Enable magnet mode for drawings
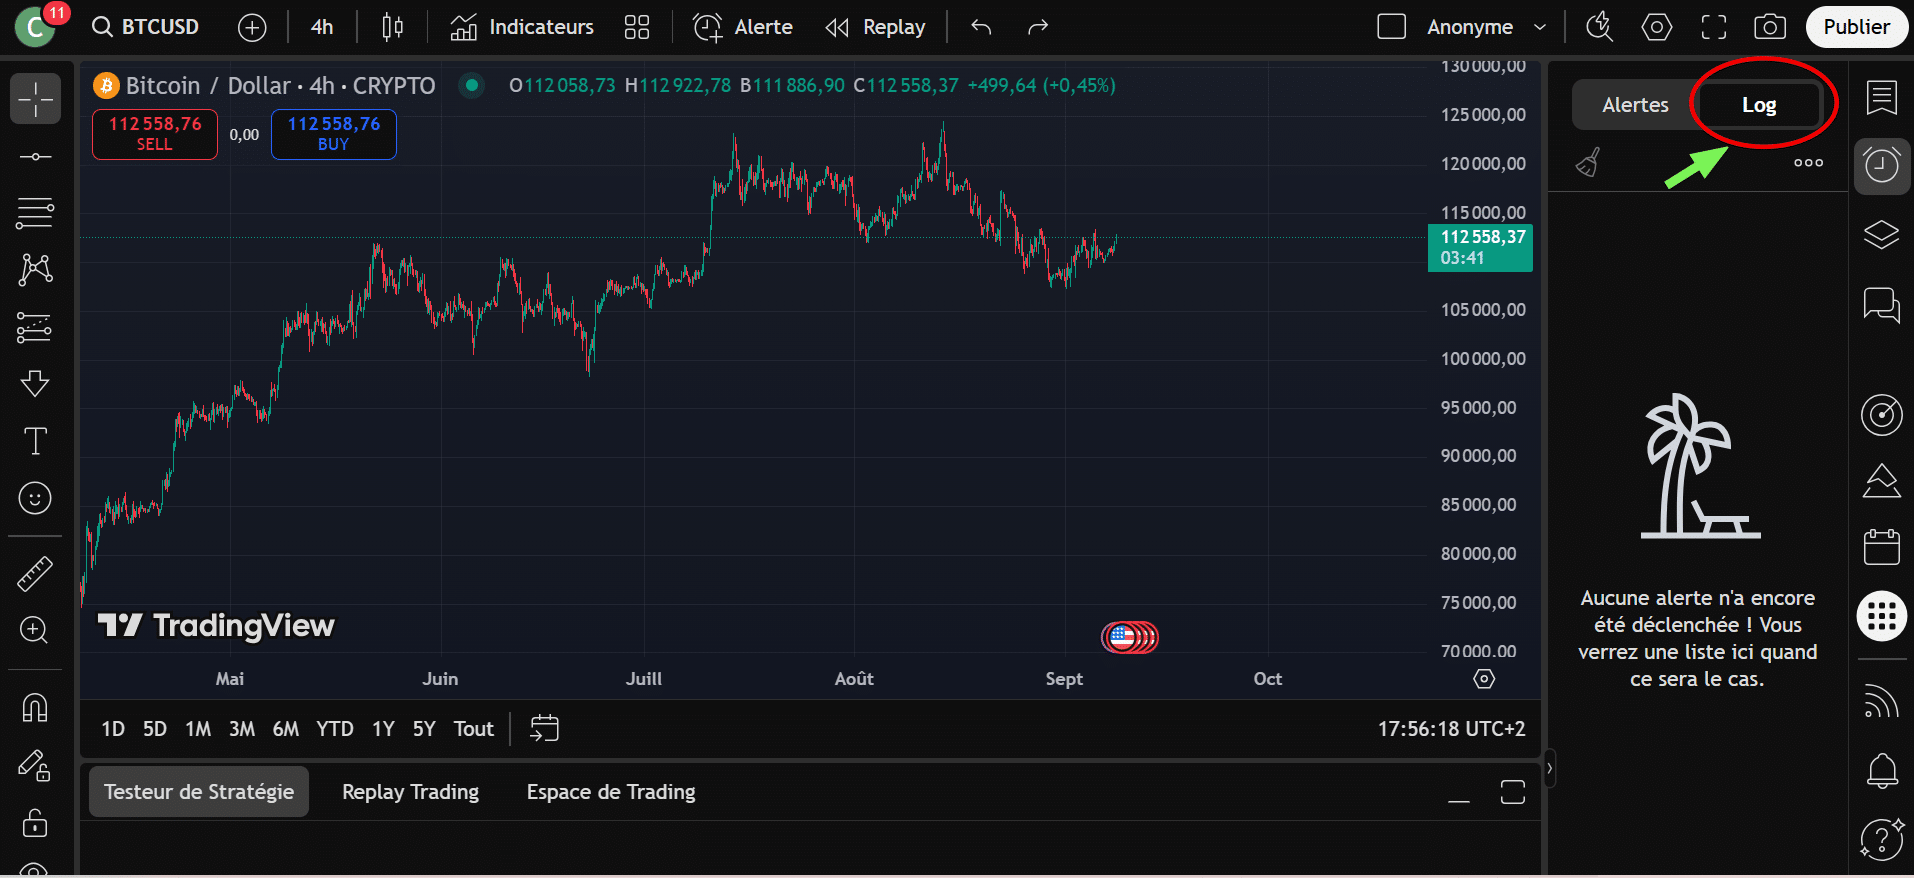This screenshot has height=878, width=1914. 35,708
